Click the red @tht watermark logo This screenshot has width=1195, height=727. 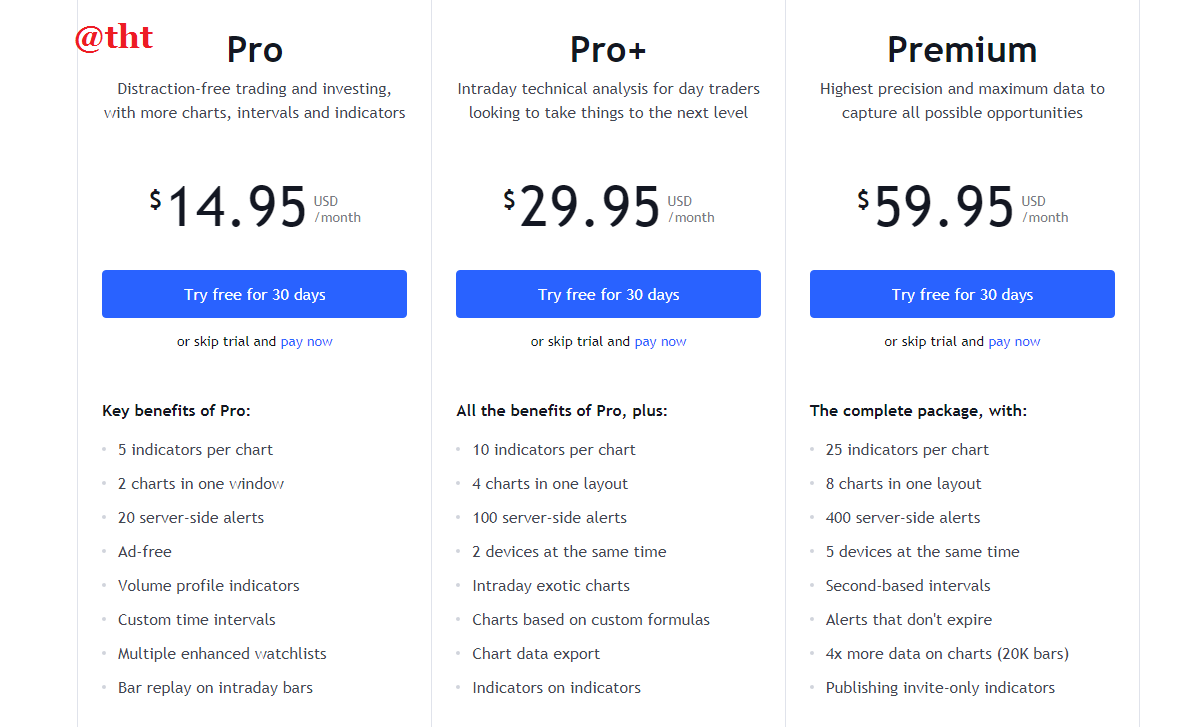point(114,37)
